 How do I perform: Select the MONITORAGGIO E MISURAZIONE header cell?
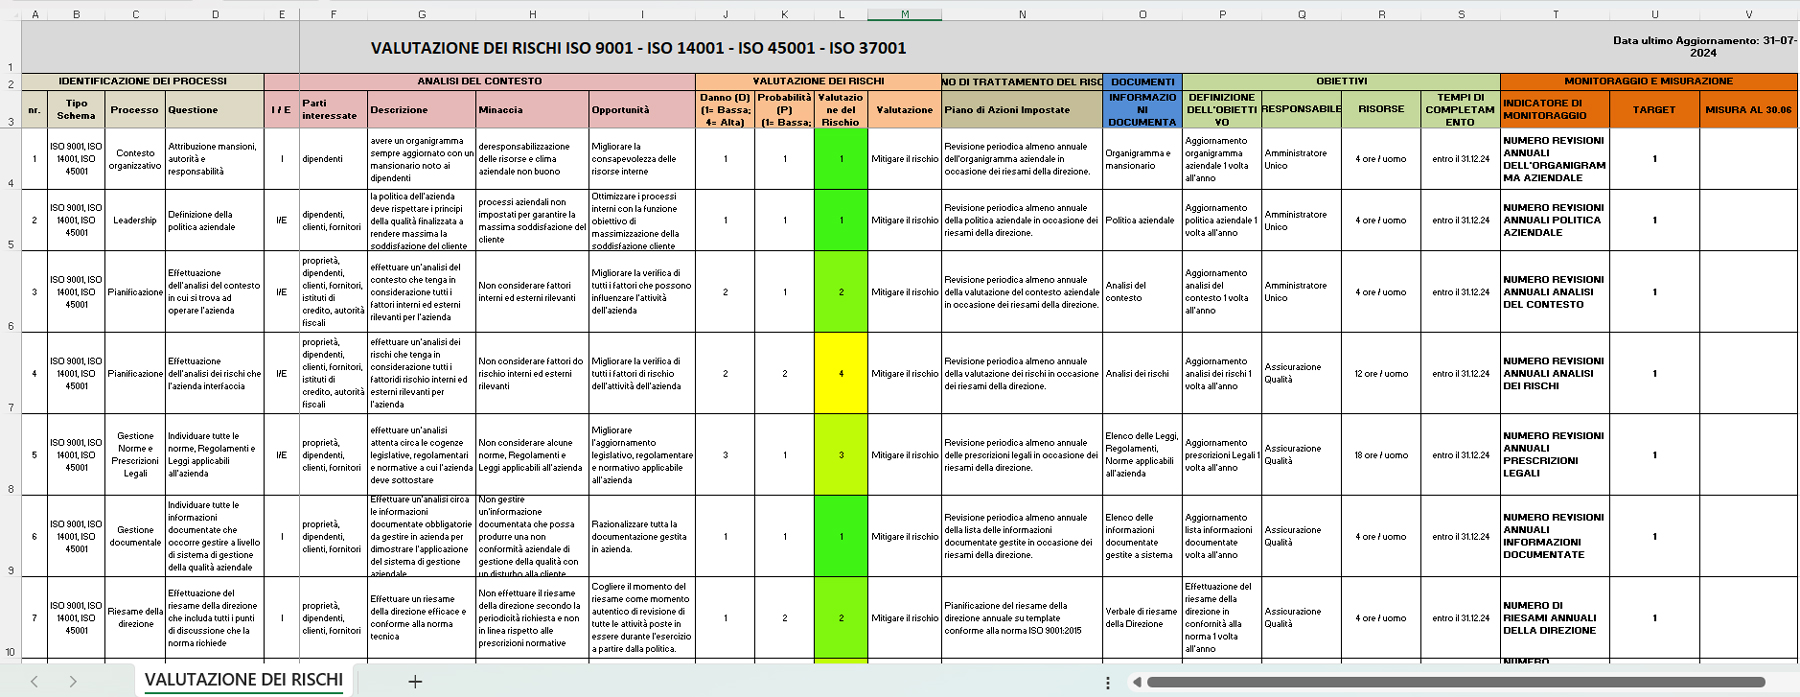pyautogui.click(x=1648, y=82)
